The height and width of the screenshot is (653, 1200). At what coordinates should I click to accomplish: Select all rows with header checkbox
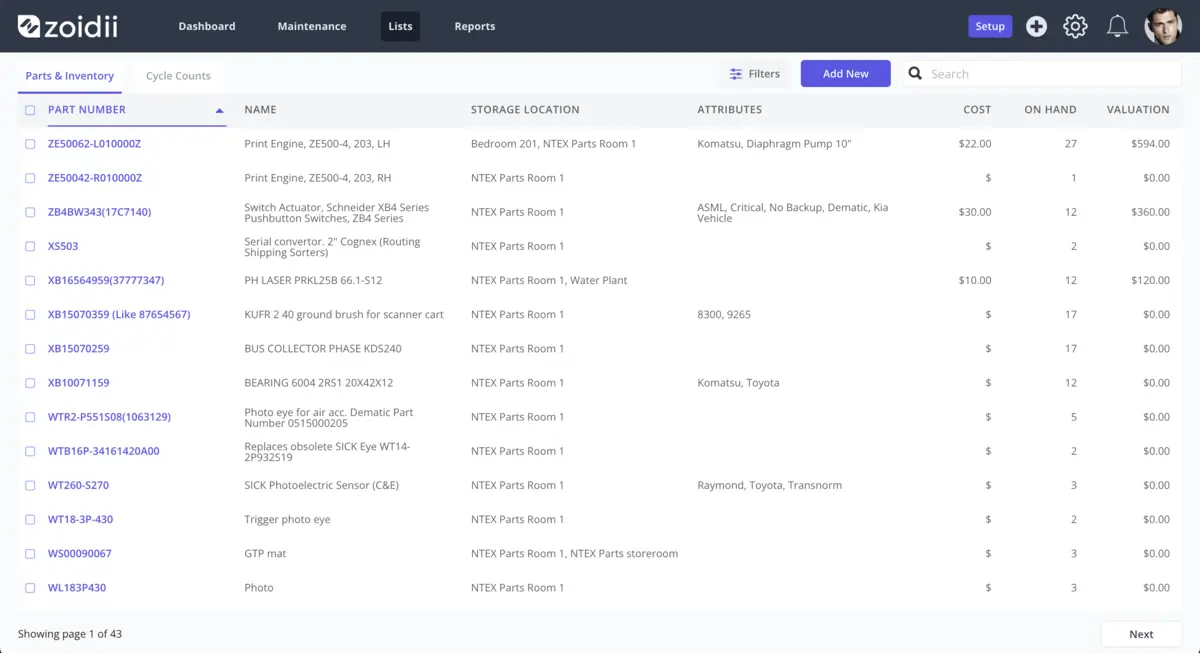click(30, 110)
